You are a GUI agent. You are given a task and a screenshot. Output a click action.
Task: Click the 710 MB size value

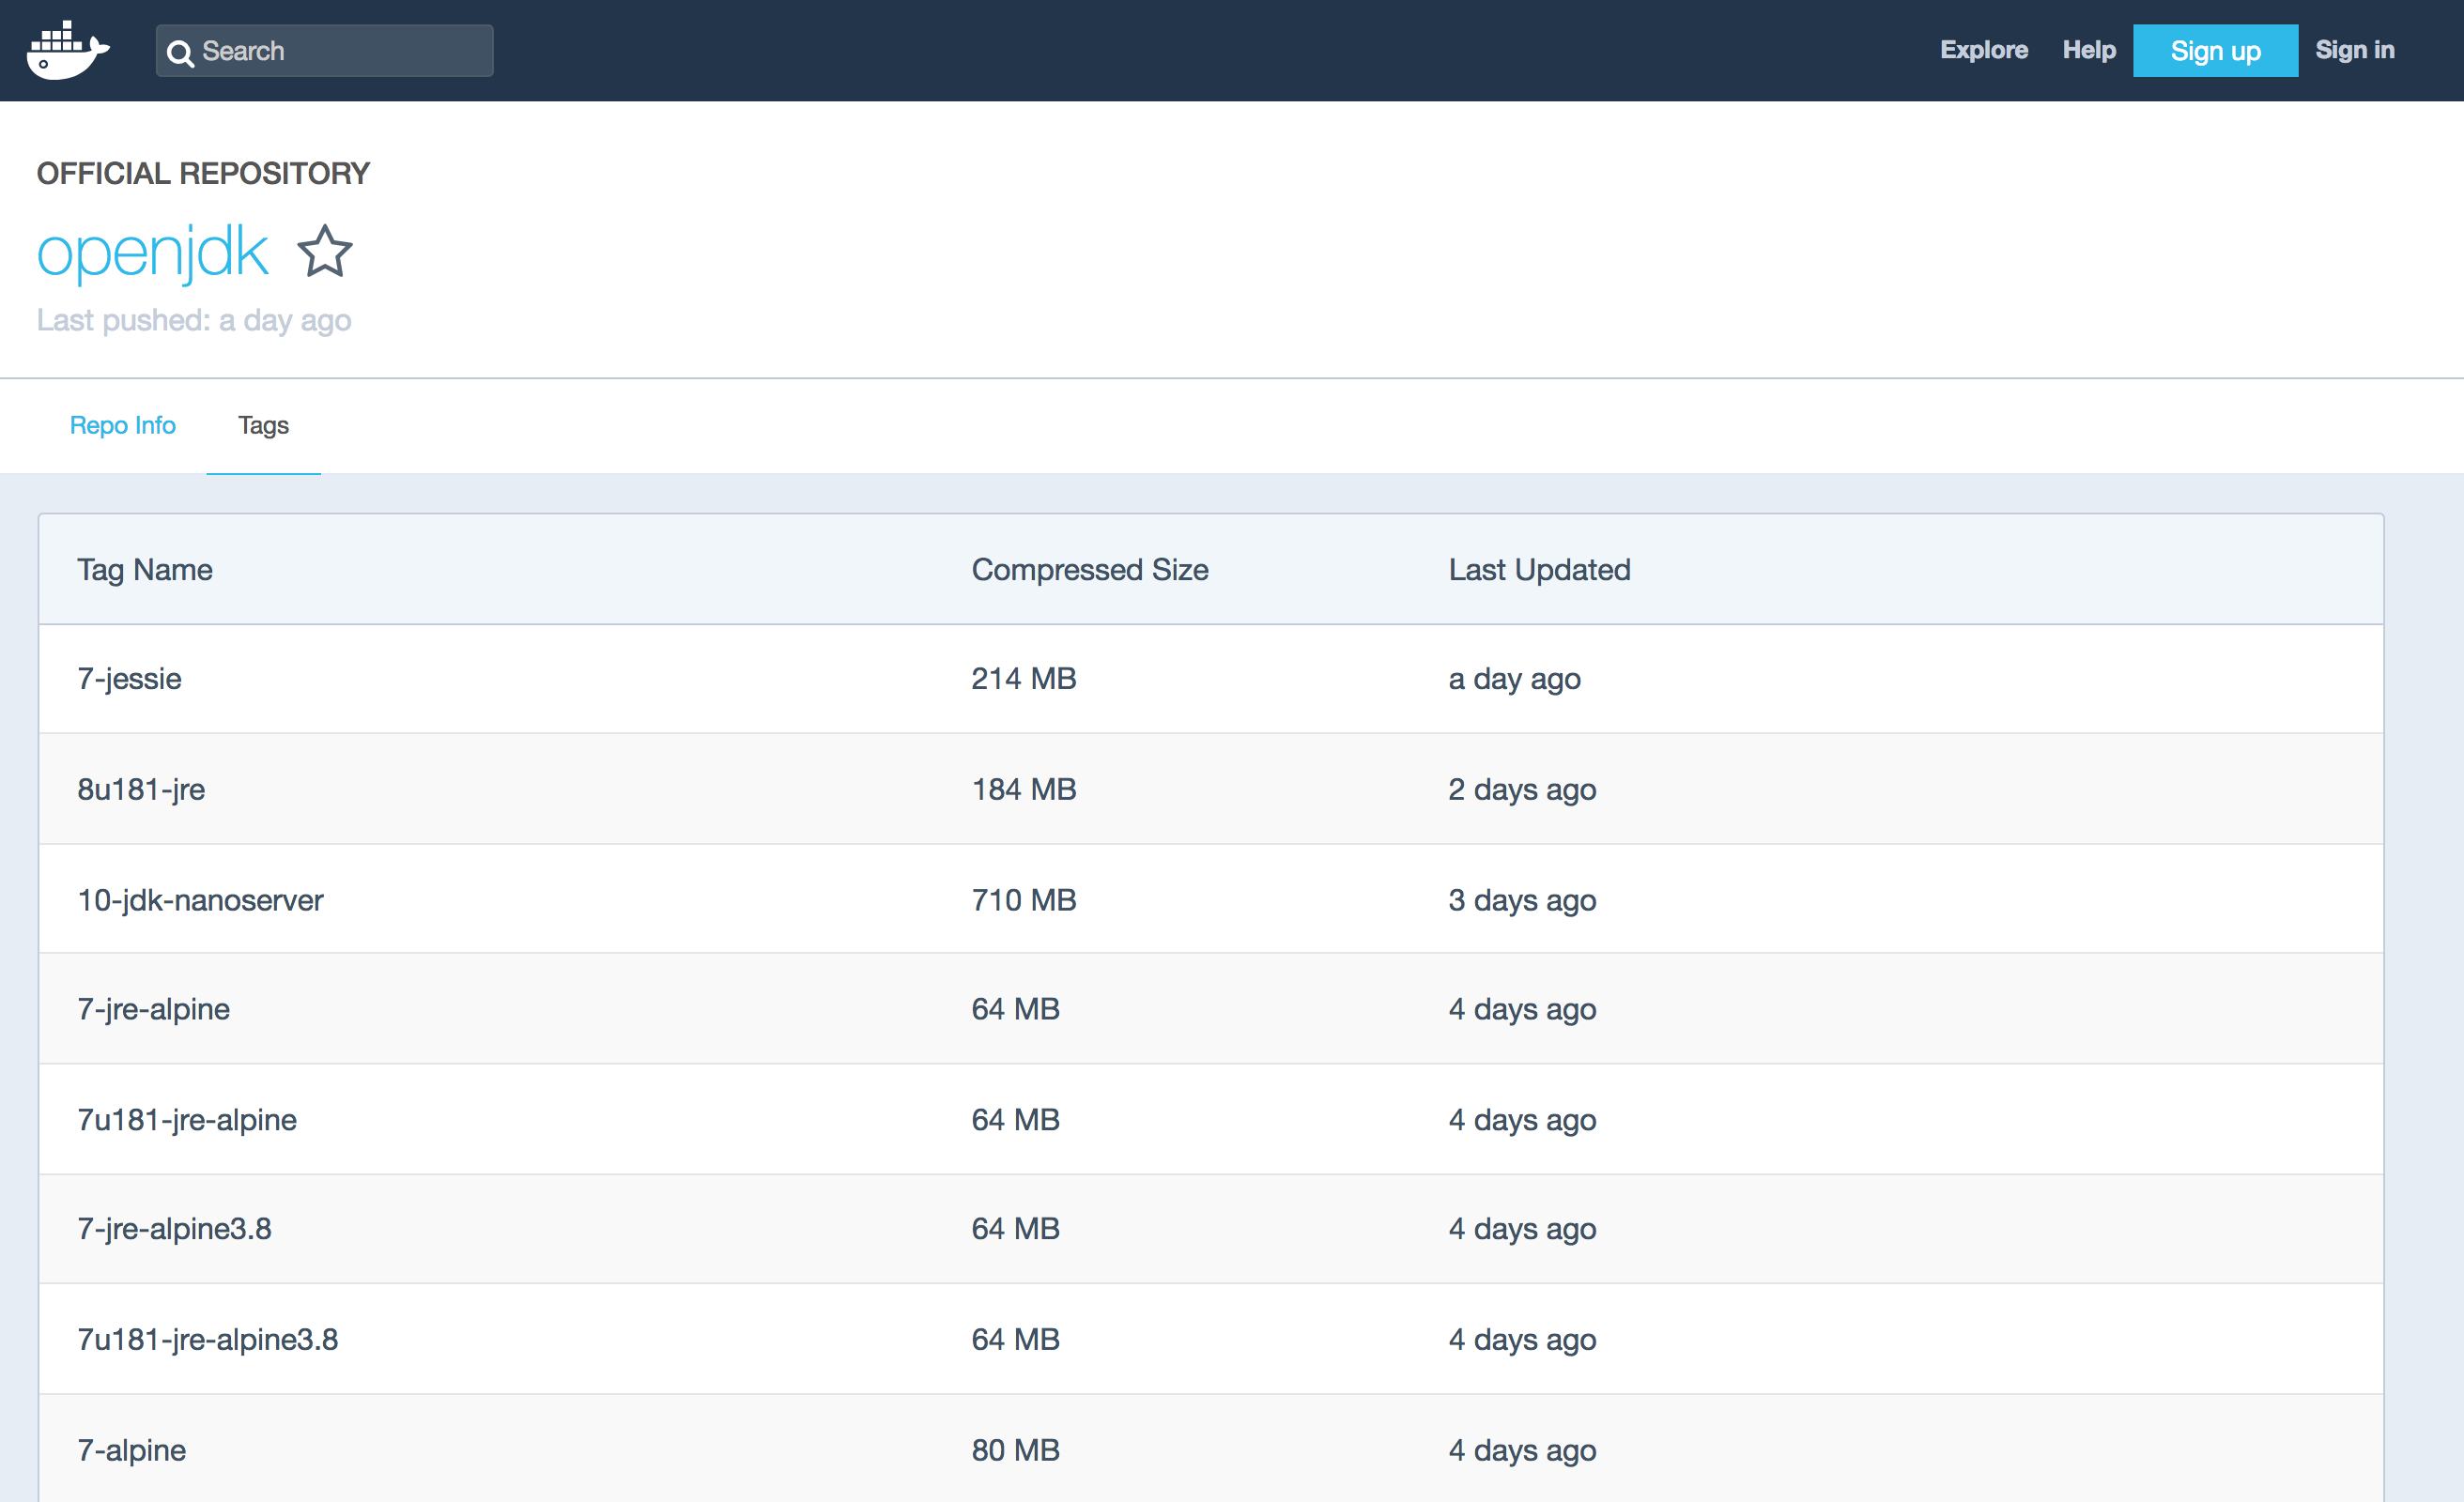1024,900
